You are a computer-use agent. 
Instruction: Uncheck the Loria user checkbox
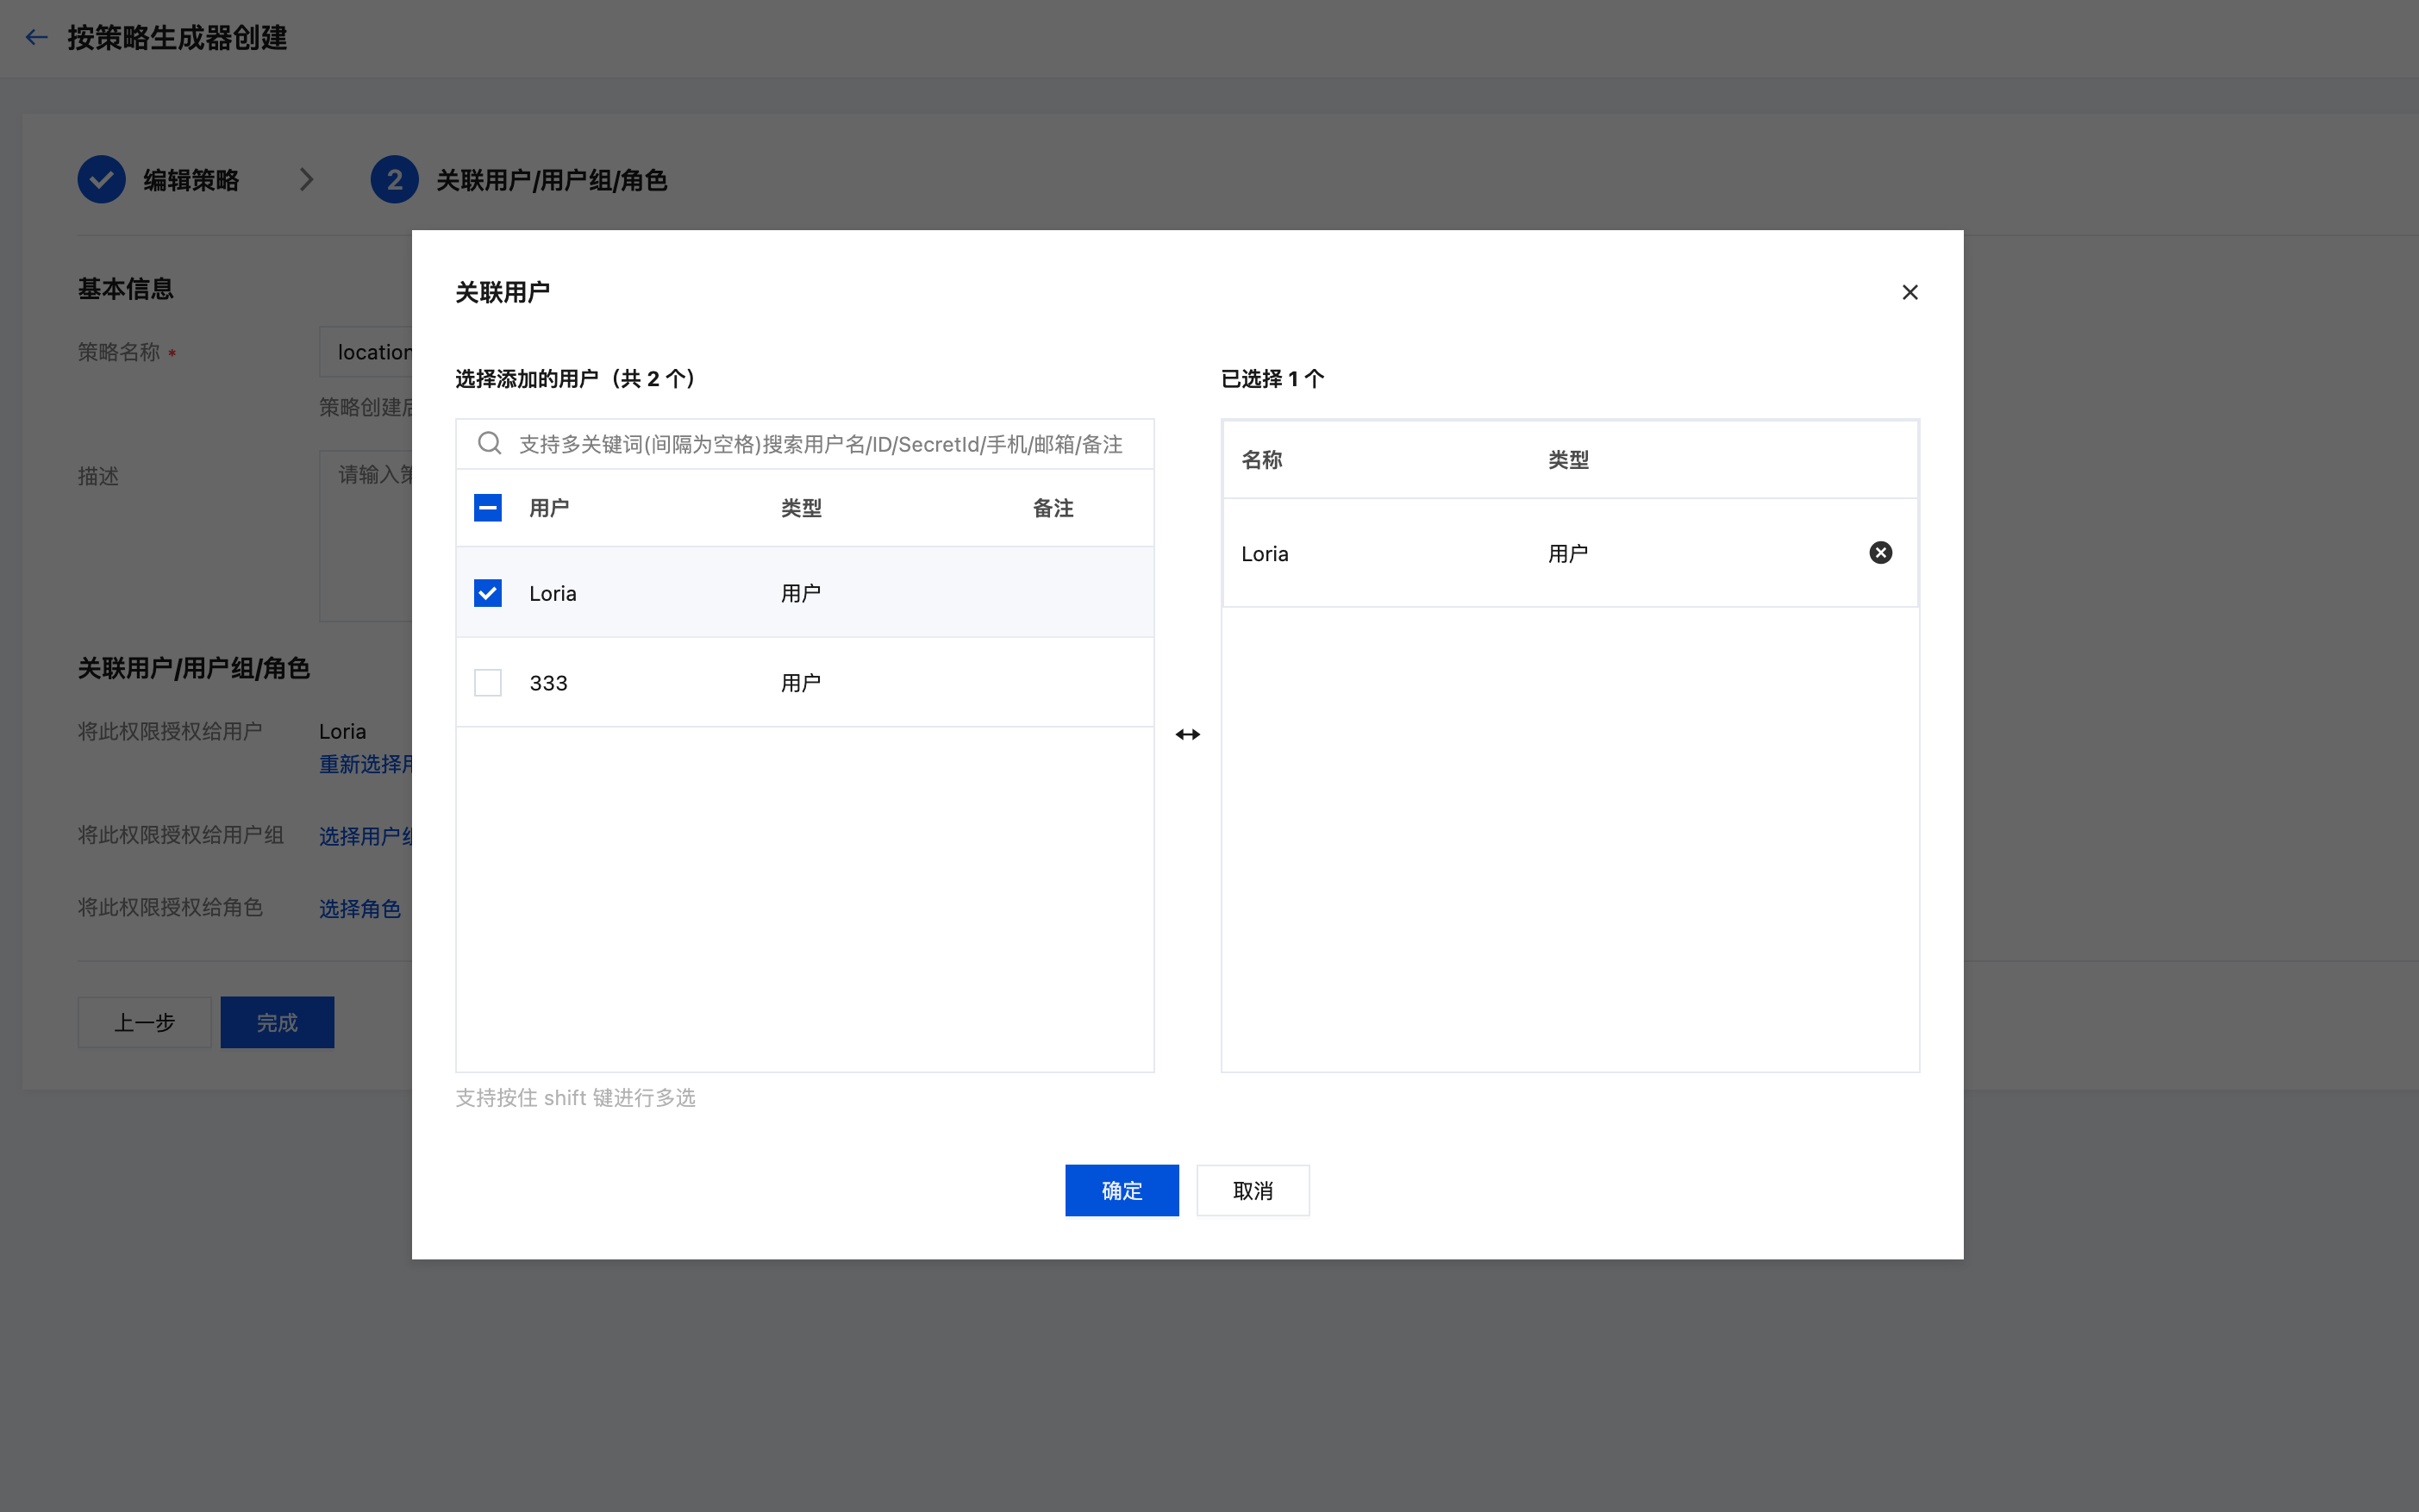point(488,593)
